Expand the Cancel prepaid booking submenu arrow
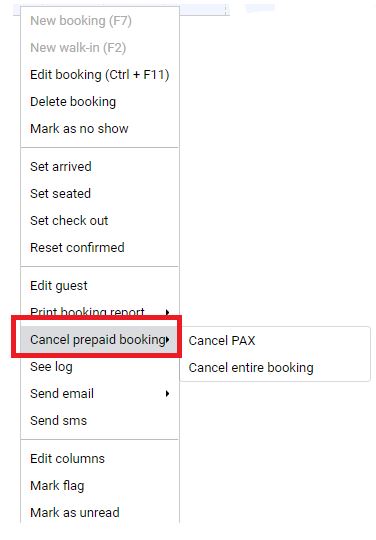 (167, 340)
